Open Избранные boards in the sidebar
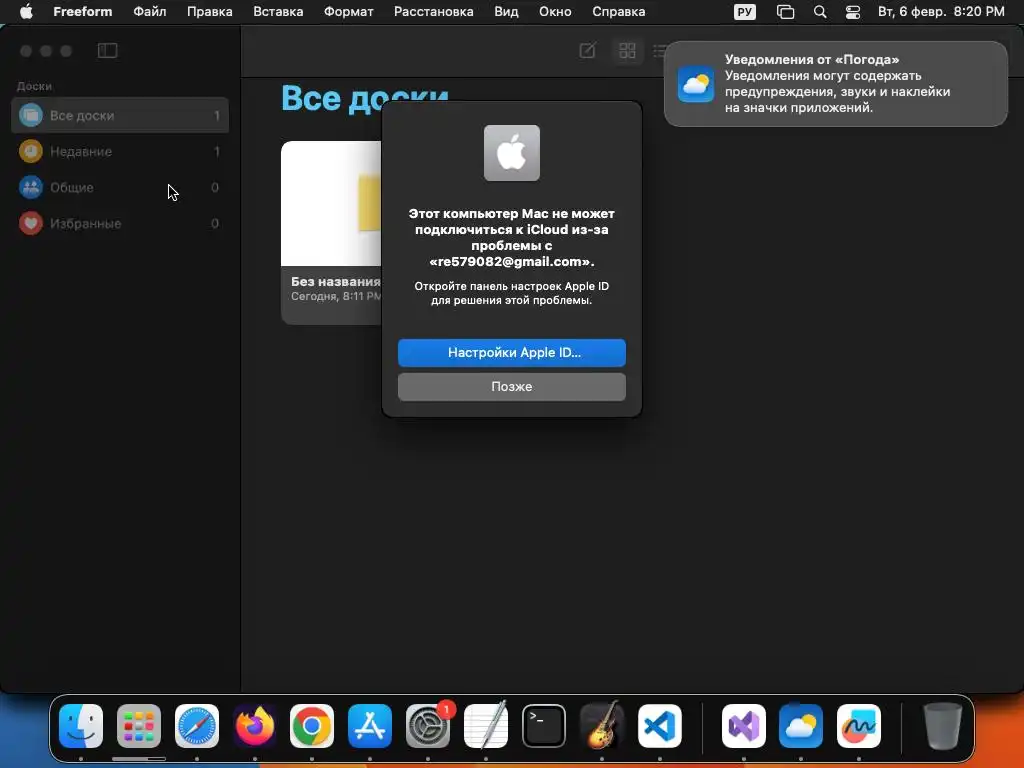This screenshot has width=1024, height=768. click(x=120, y=223)
